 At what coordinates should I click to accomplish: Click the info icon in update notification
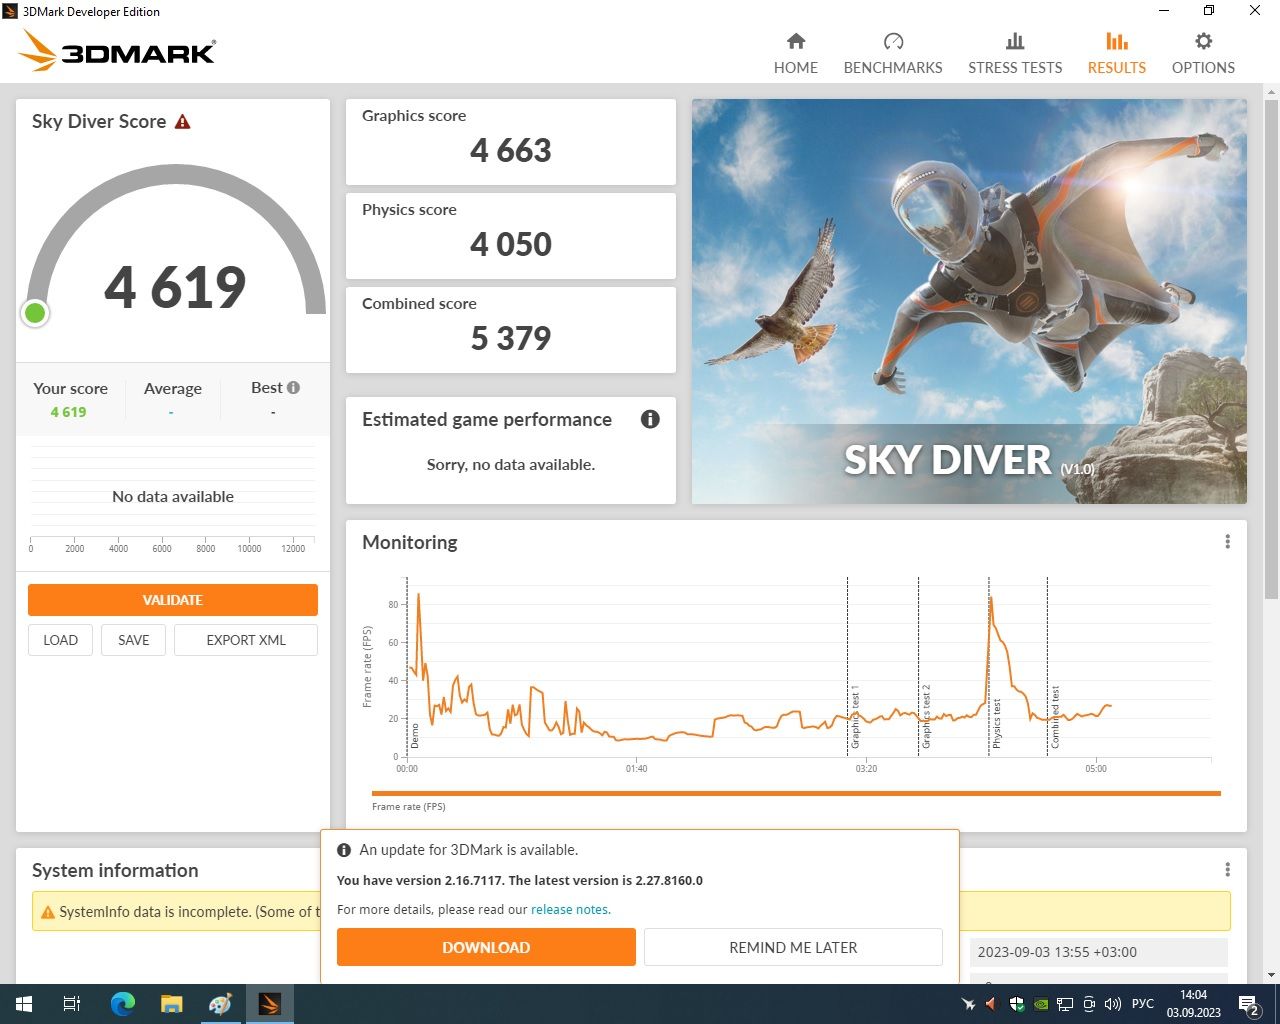click(x=344, y=850)
